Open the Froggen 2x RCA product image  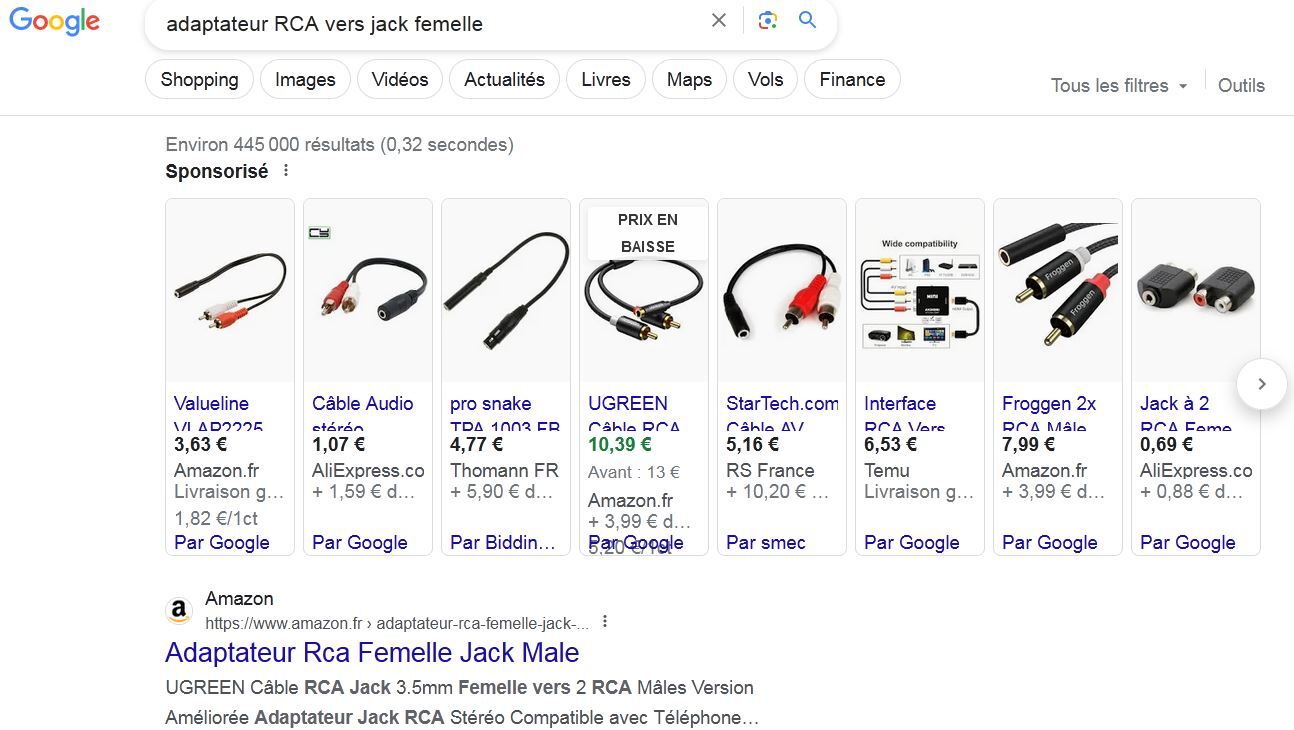tap(1058, 290)
